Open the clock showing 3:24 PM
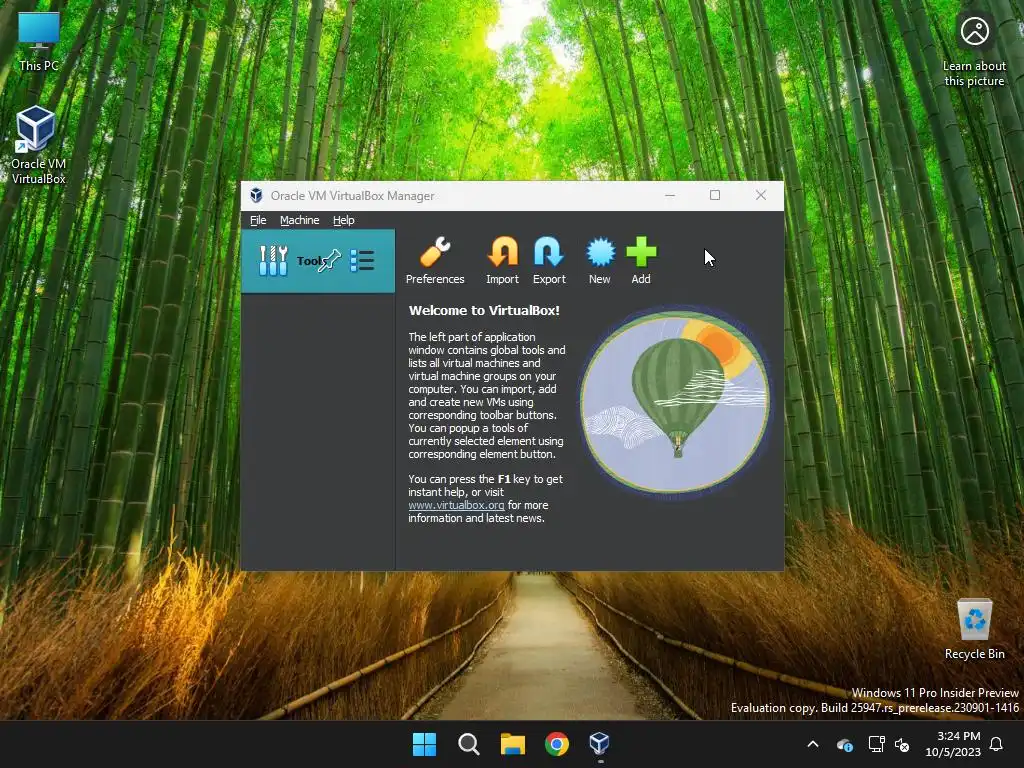 (x=953, y=744)
